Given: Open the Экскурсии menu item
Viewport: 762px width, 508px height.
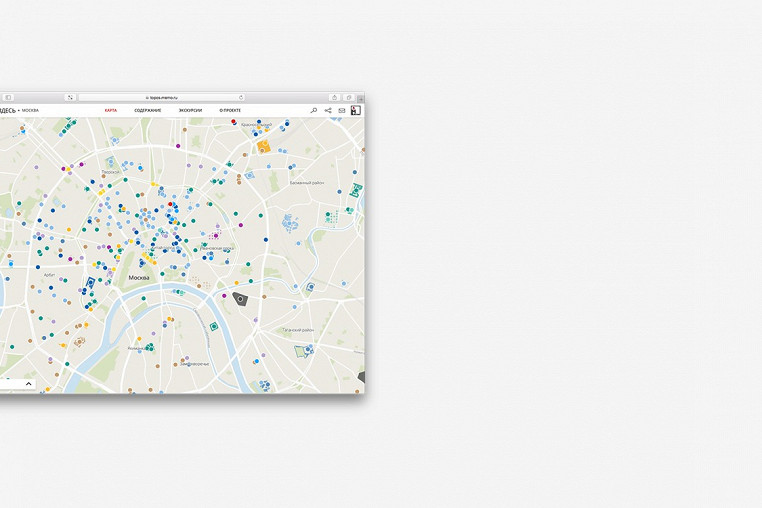Looking at the screenshot, I should tap(190, 111).
